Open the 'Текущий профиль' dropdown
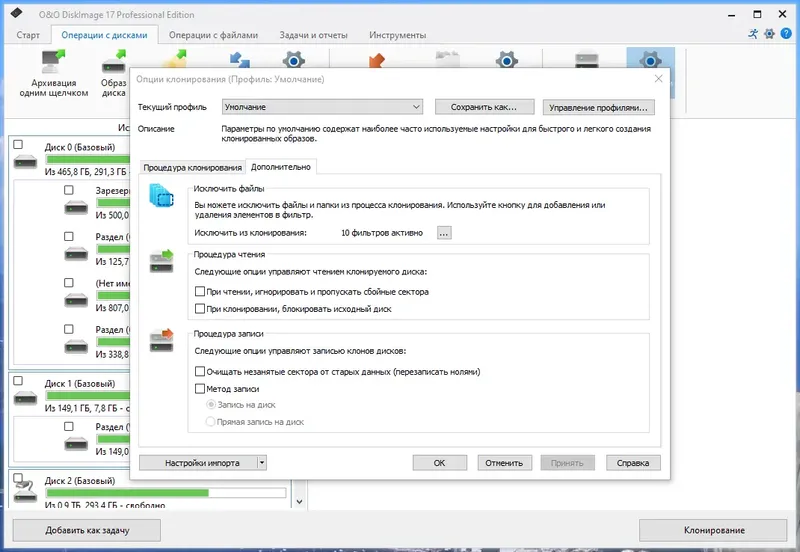Viewport: 800px width, 552px height. click(322, 107)
